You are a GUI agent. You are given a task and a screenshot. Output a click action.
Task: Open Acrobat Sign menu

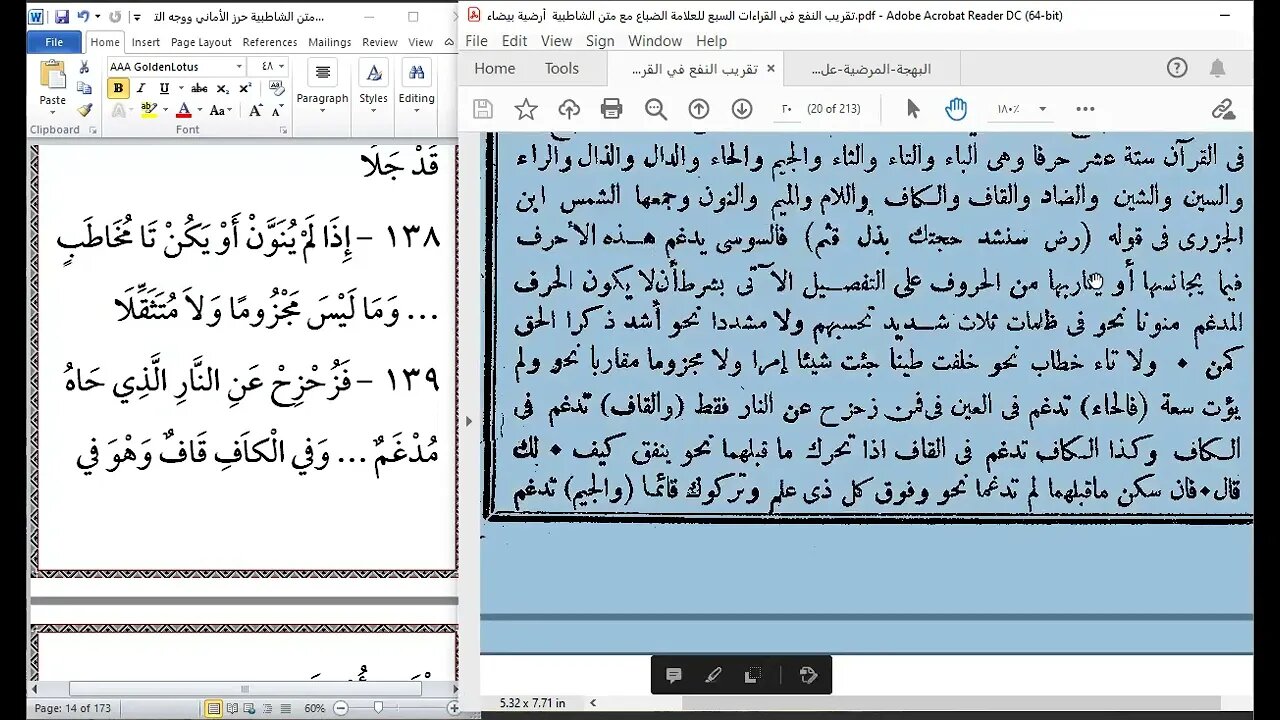click(x=600, y=41)
